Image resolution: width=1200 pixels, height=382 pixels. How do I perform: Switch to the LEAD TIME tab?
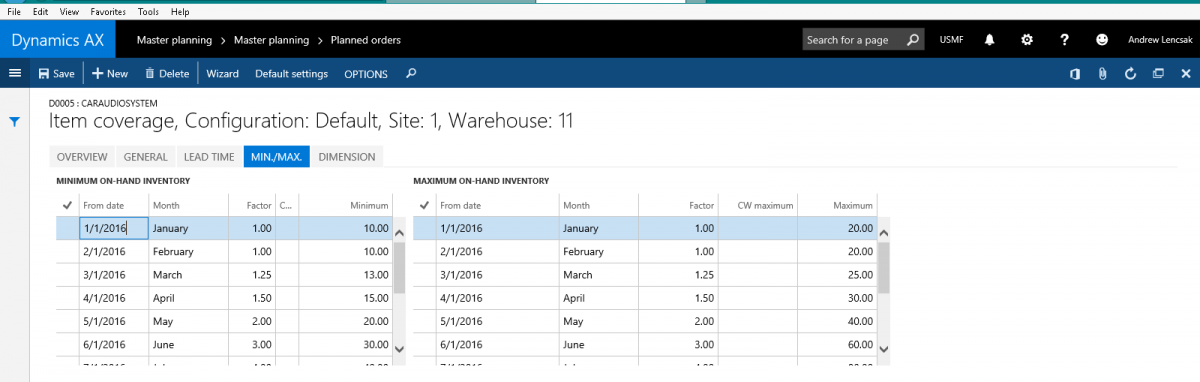(209, 157)
